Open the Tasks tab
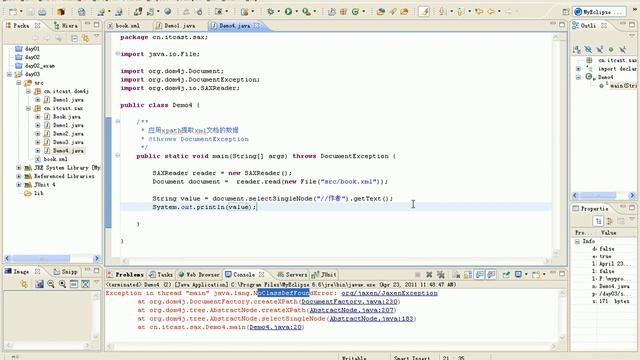Viewport: 640px width, 360px height. pos(161,275)
